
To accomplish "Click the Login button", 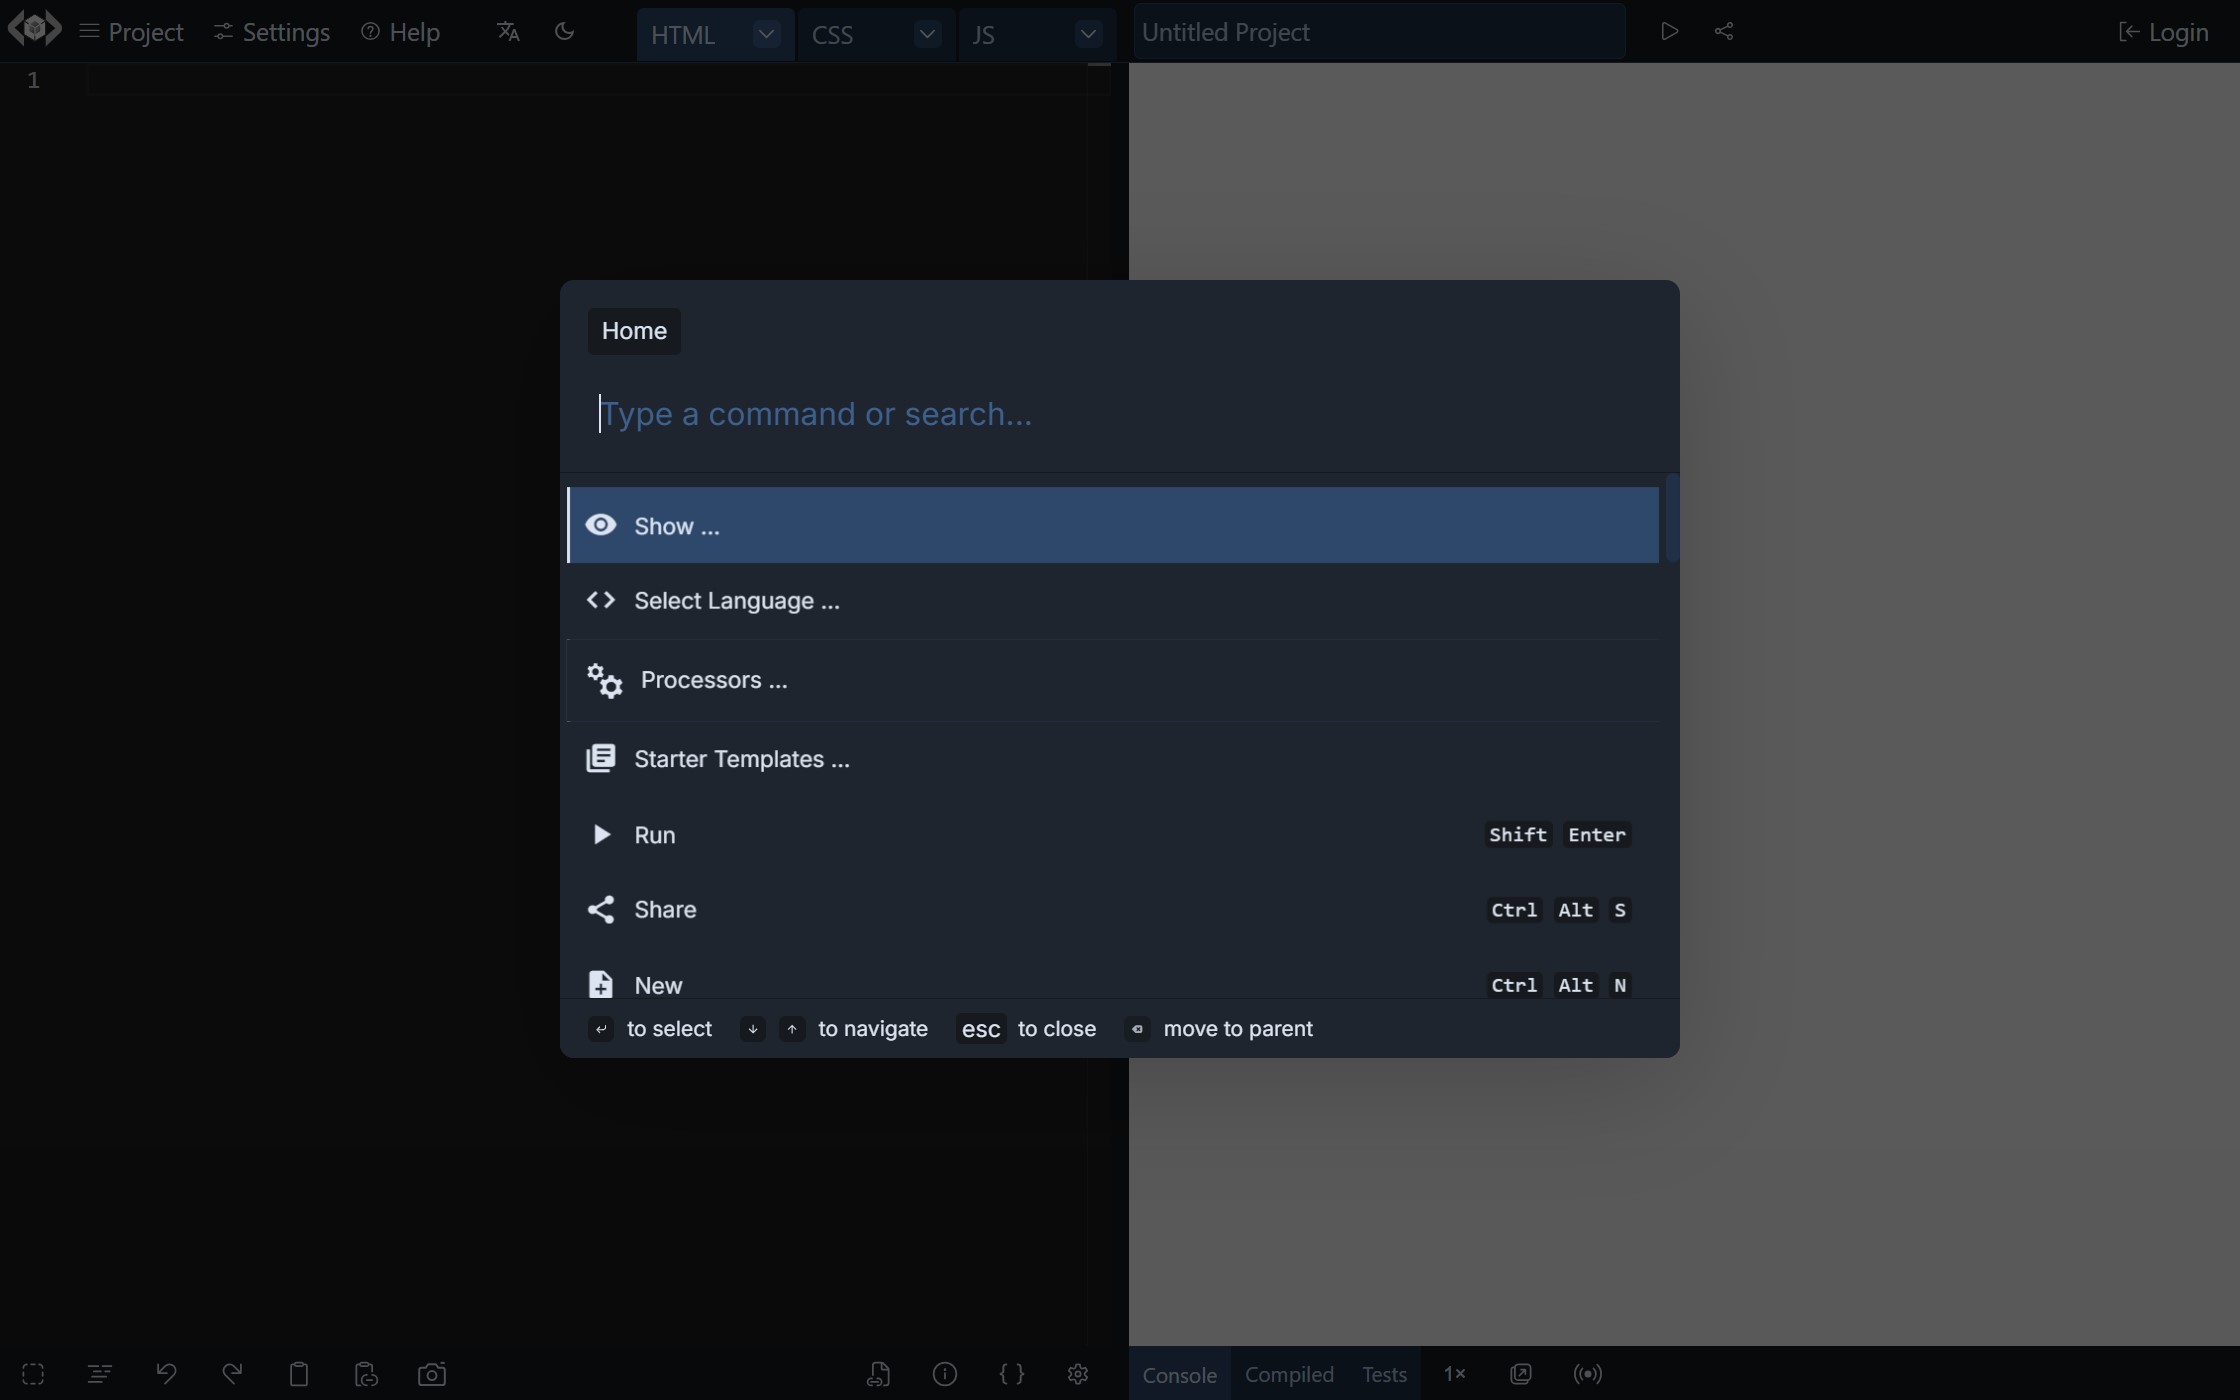I will pyautogui.click(x=2163, y=31).
